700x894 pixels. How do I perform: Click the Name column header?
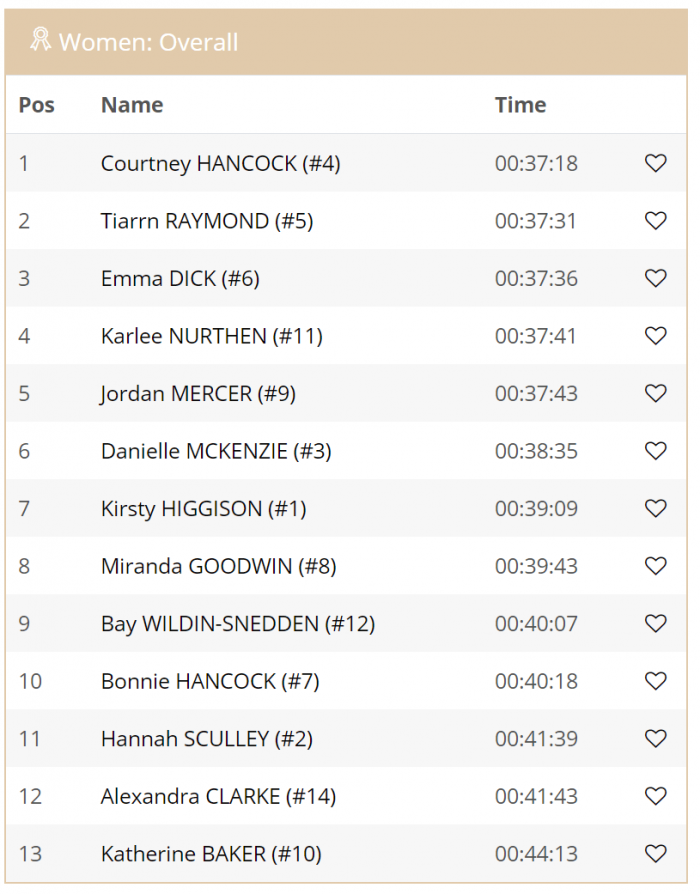(132, 105)
